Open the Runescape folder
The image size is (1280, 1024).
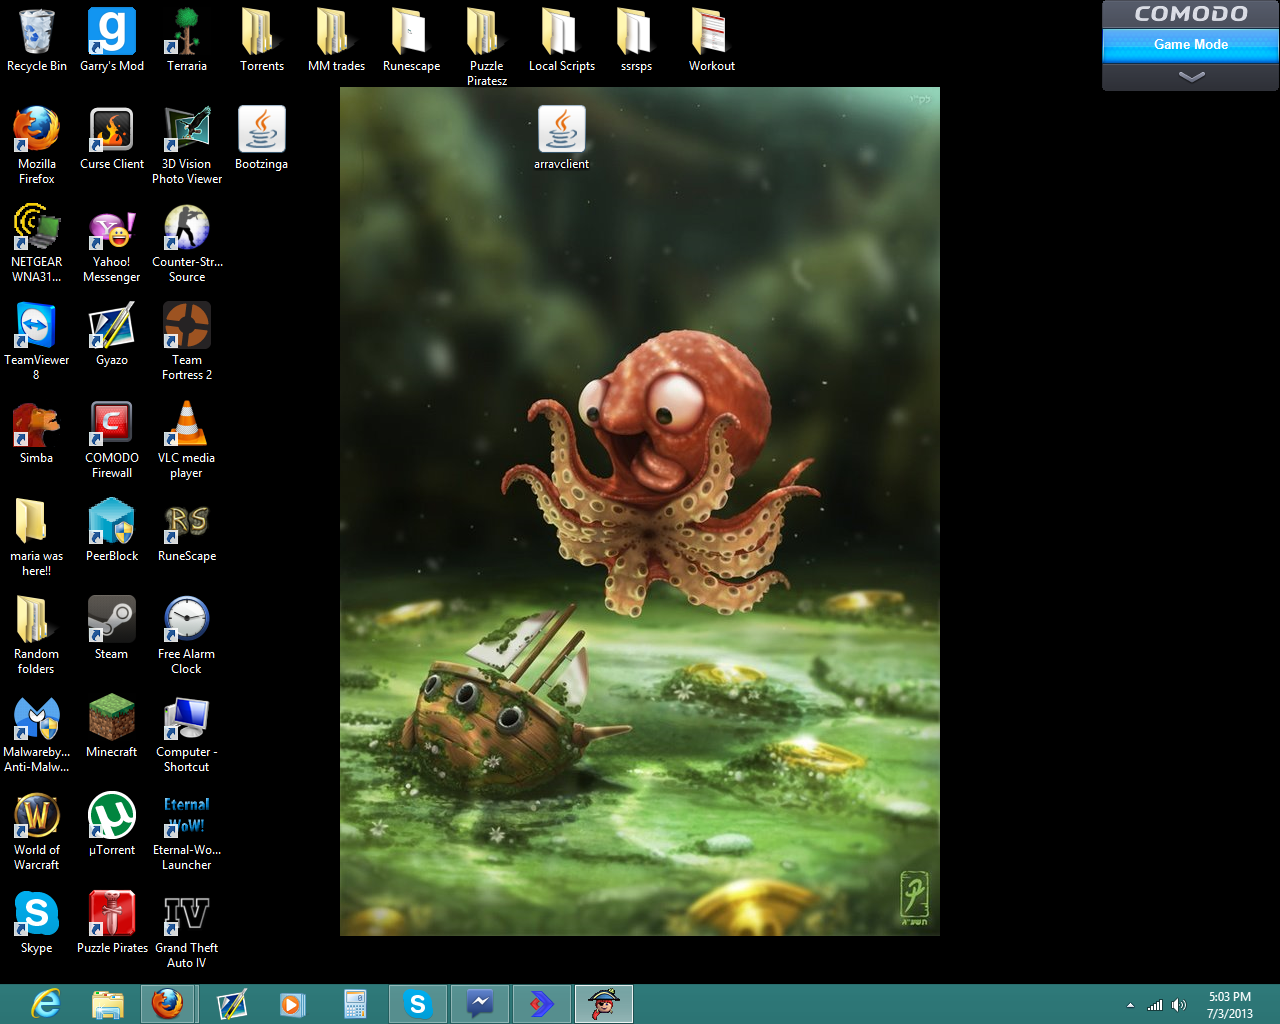tap(412, 40)
